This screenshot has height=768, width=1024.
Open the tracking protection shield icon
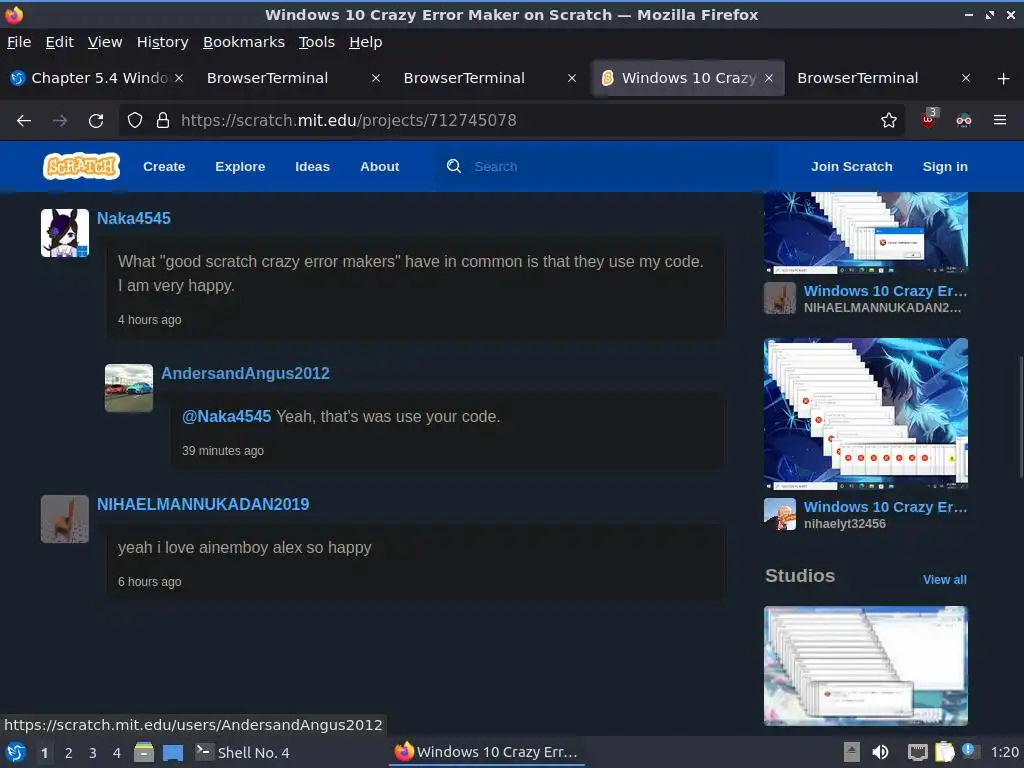(135, 120)
